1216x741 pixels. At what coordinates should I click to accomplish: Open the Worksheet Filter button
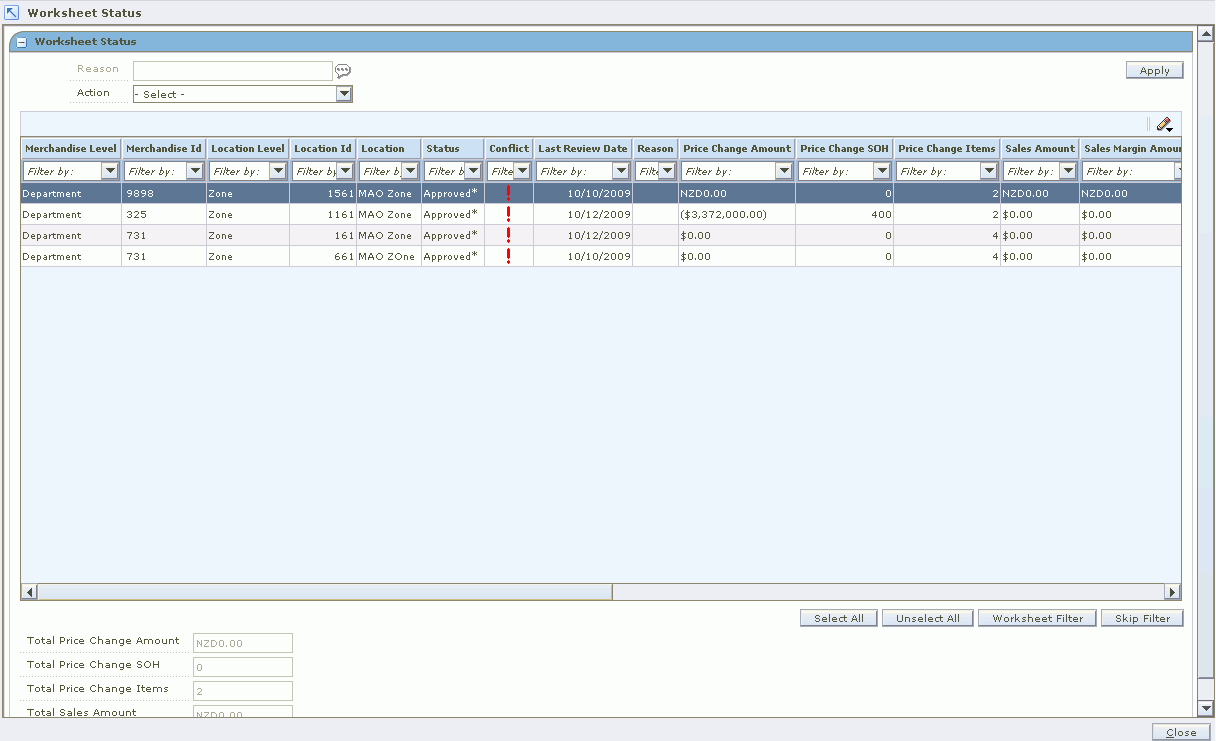coord(1038,618)
